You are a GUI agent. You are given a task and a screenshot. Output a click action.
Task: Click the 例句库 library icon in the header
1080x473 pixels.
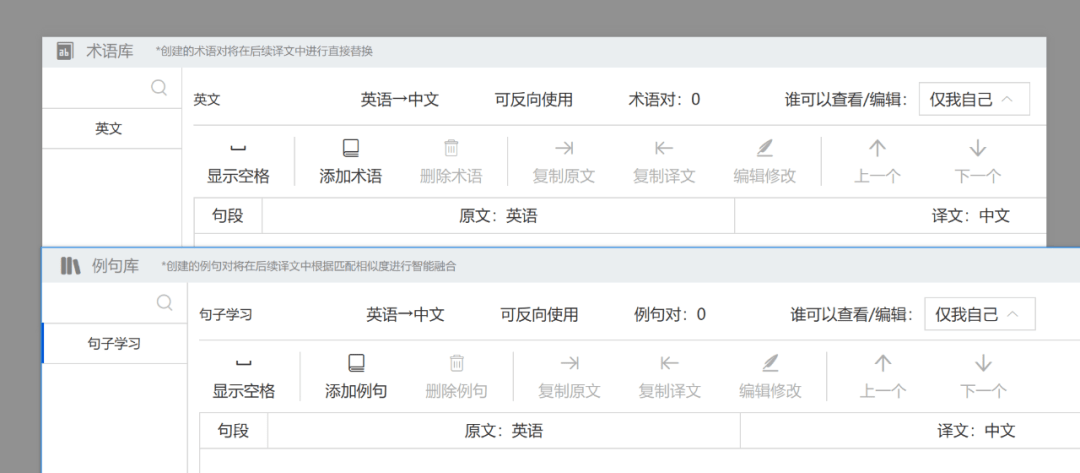[70, 266]
